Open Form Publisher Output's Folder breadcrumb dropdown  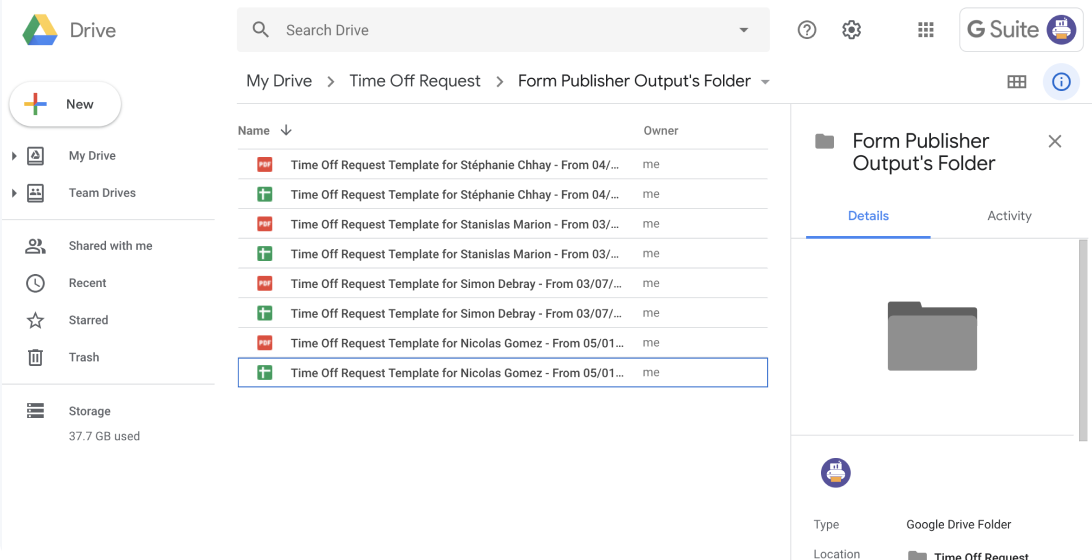coord(765,82)
